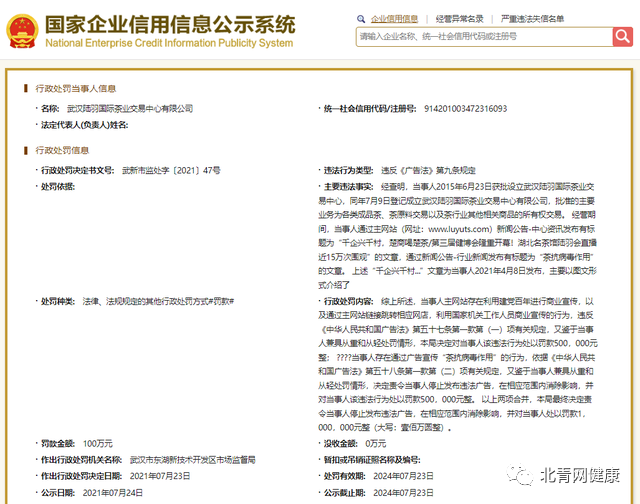
Task: Click the 主要违法事实 label
Action: point(349,187)
